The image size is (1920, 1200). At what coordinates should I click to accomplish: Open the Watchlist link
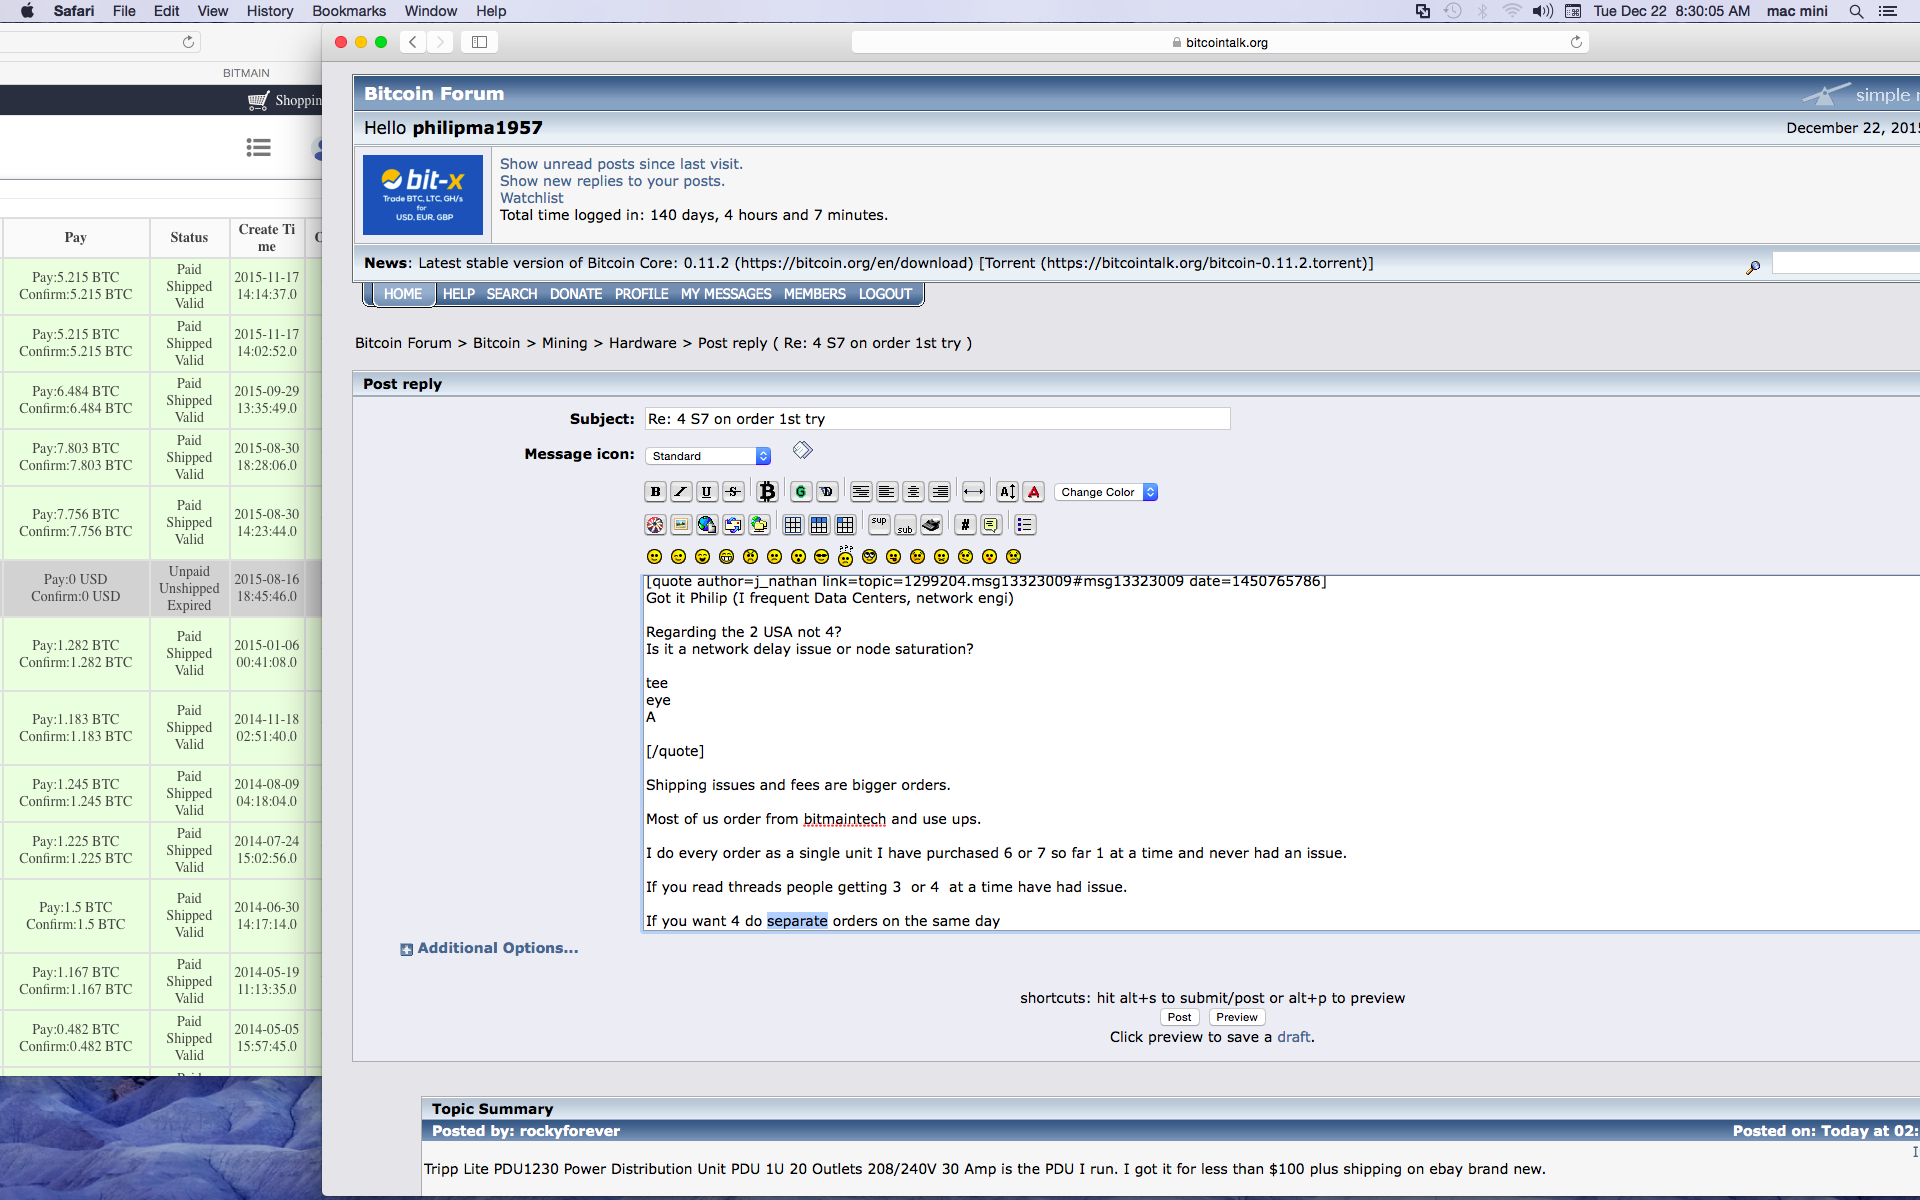click(532, 198)
